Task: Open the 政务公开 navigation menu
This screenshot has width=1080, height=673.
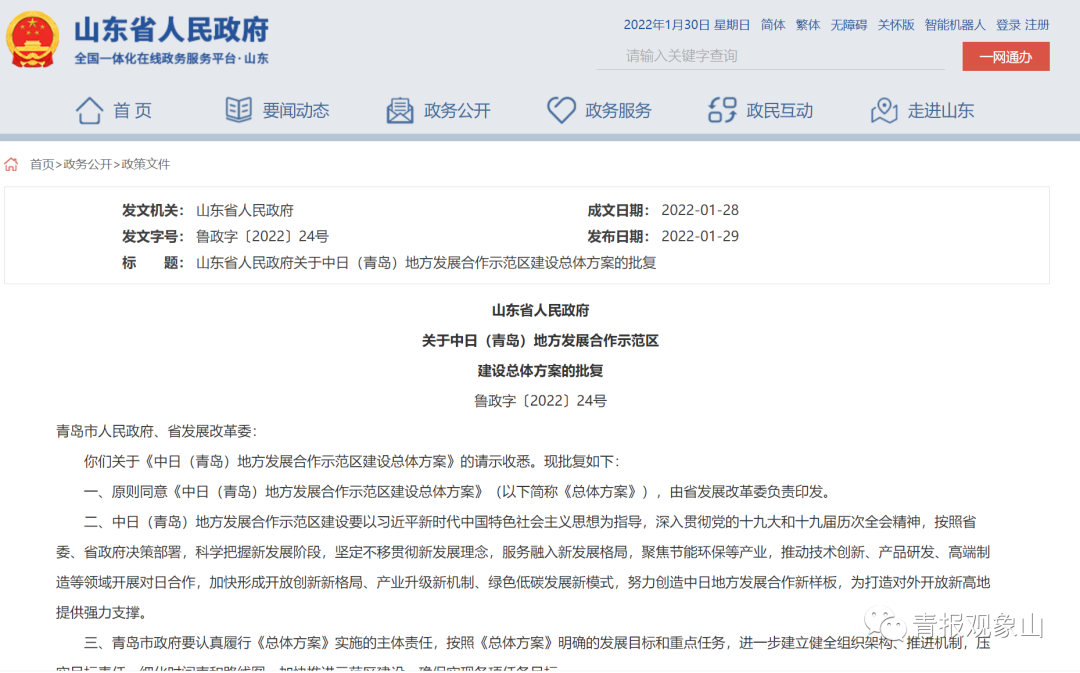Action: tap(457, 111)
